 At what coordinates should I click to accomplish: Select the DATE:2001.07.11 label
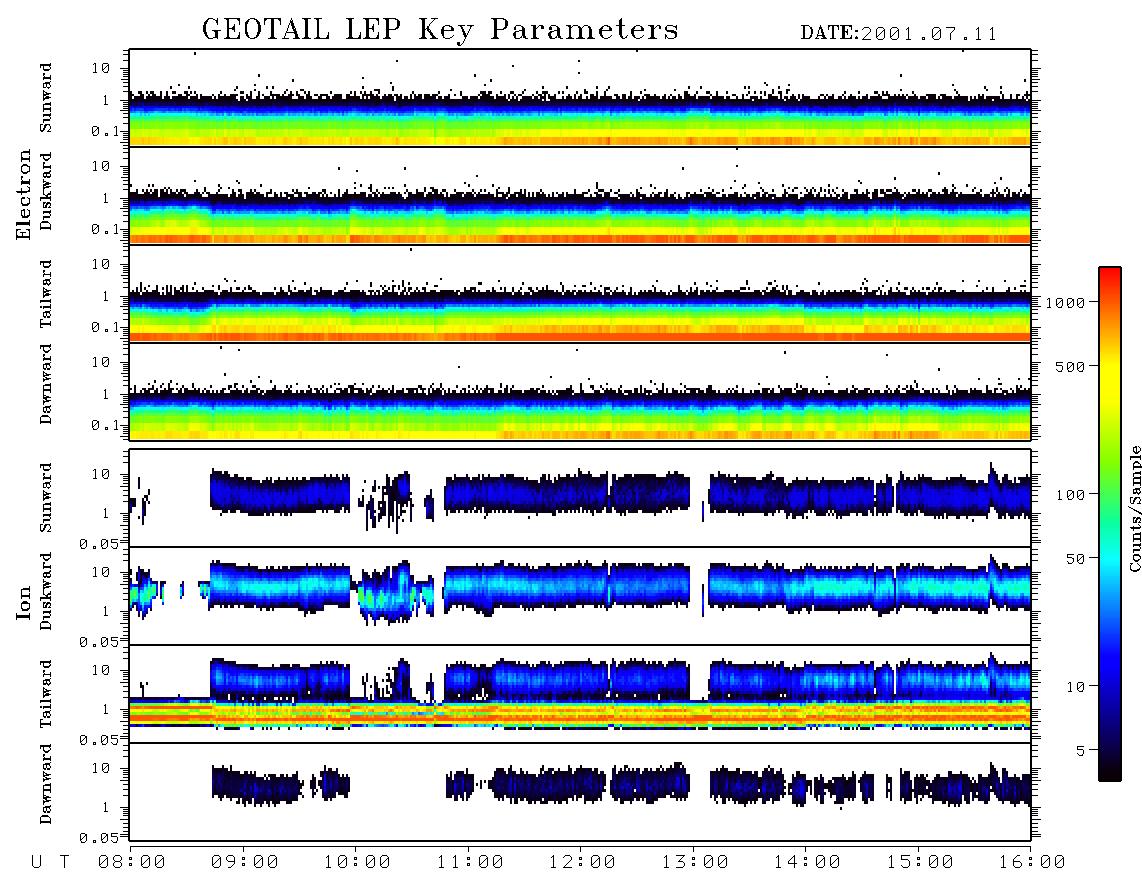(x=899, y=34)
